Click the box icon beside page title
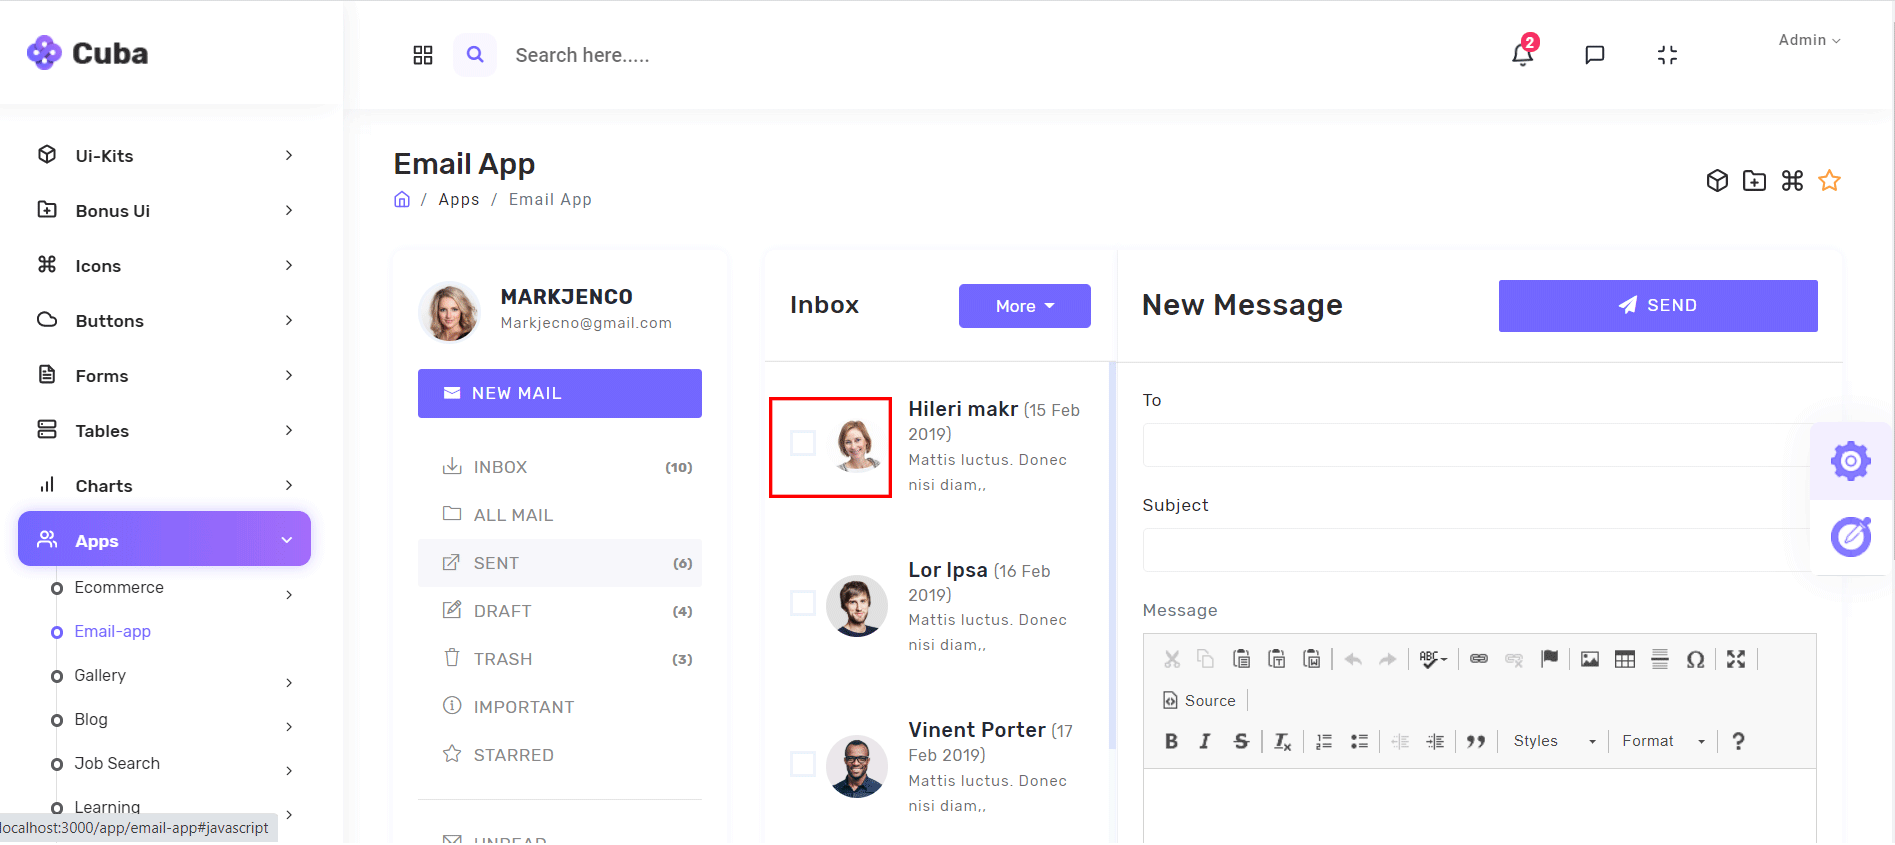The width and height of the screenshot is (1895, 845). pyautogui.click(x=1717, y=181)
